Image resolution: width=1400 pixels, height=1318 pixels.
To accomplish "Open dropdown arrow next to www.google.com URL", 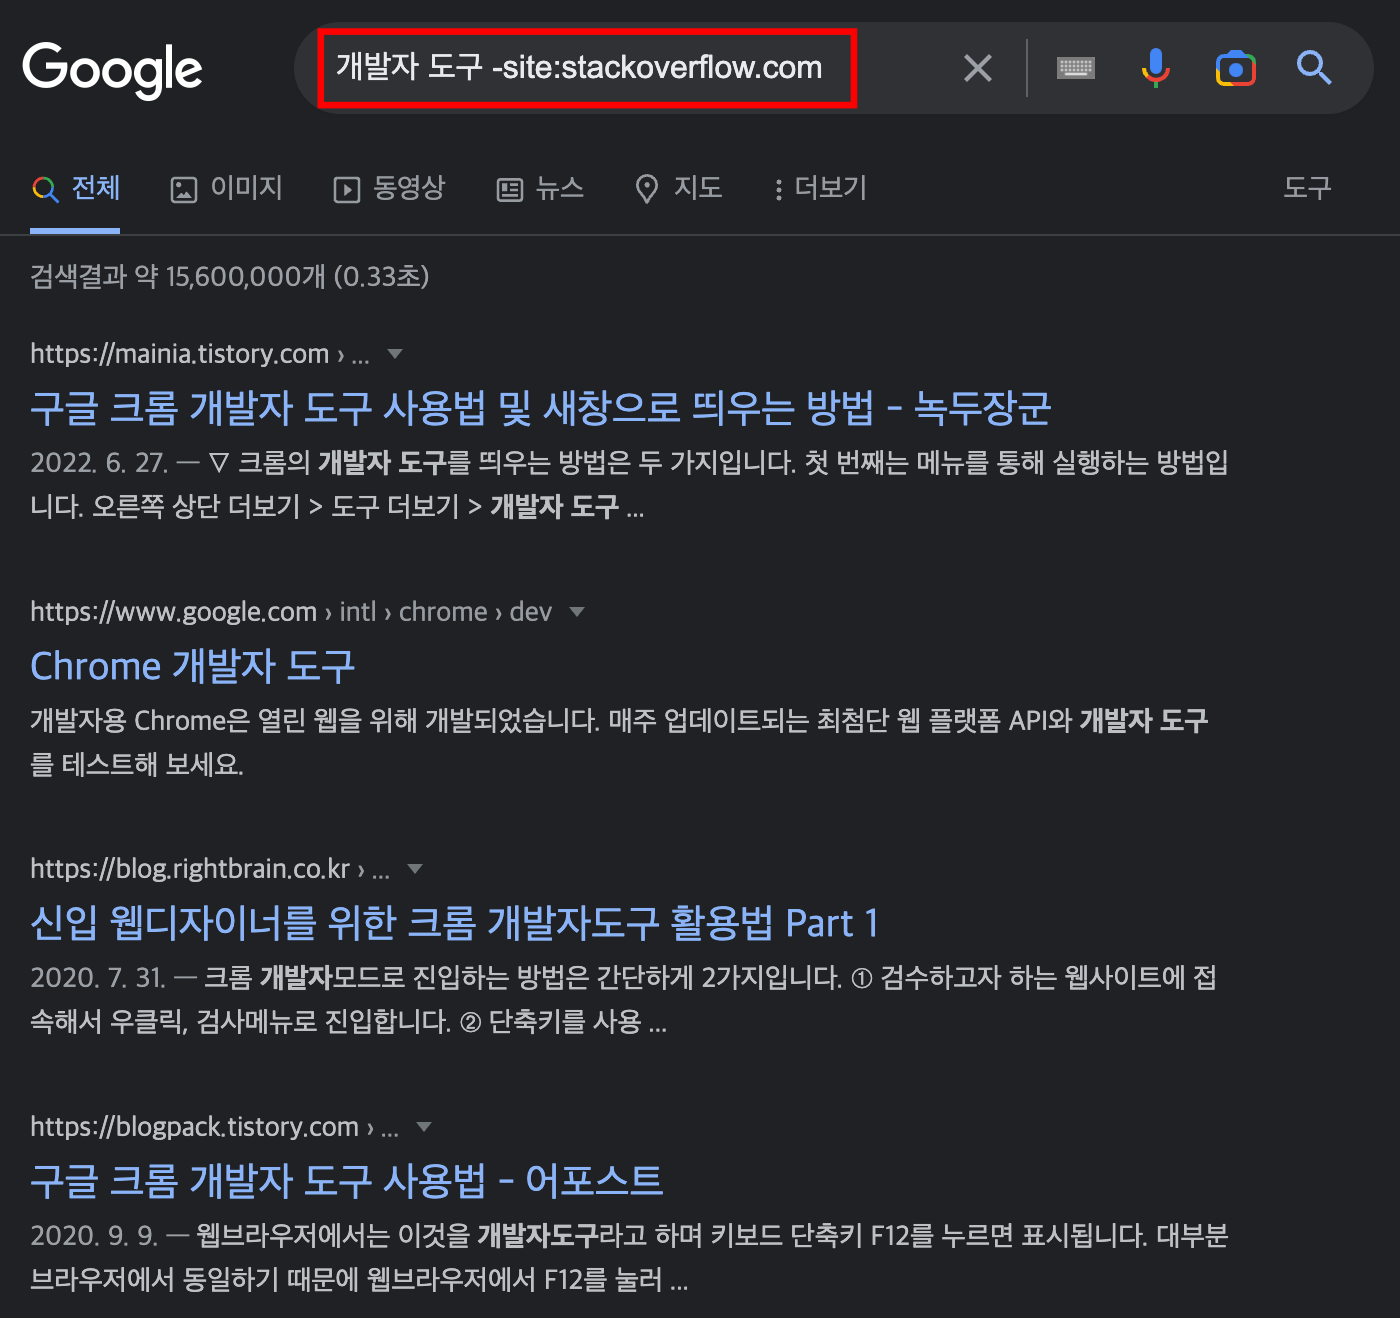I will 577,611.
